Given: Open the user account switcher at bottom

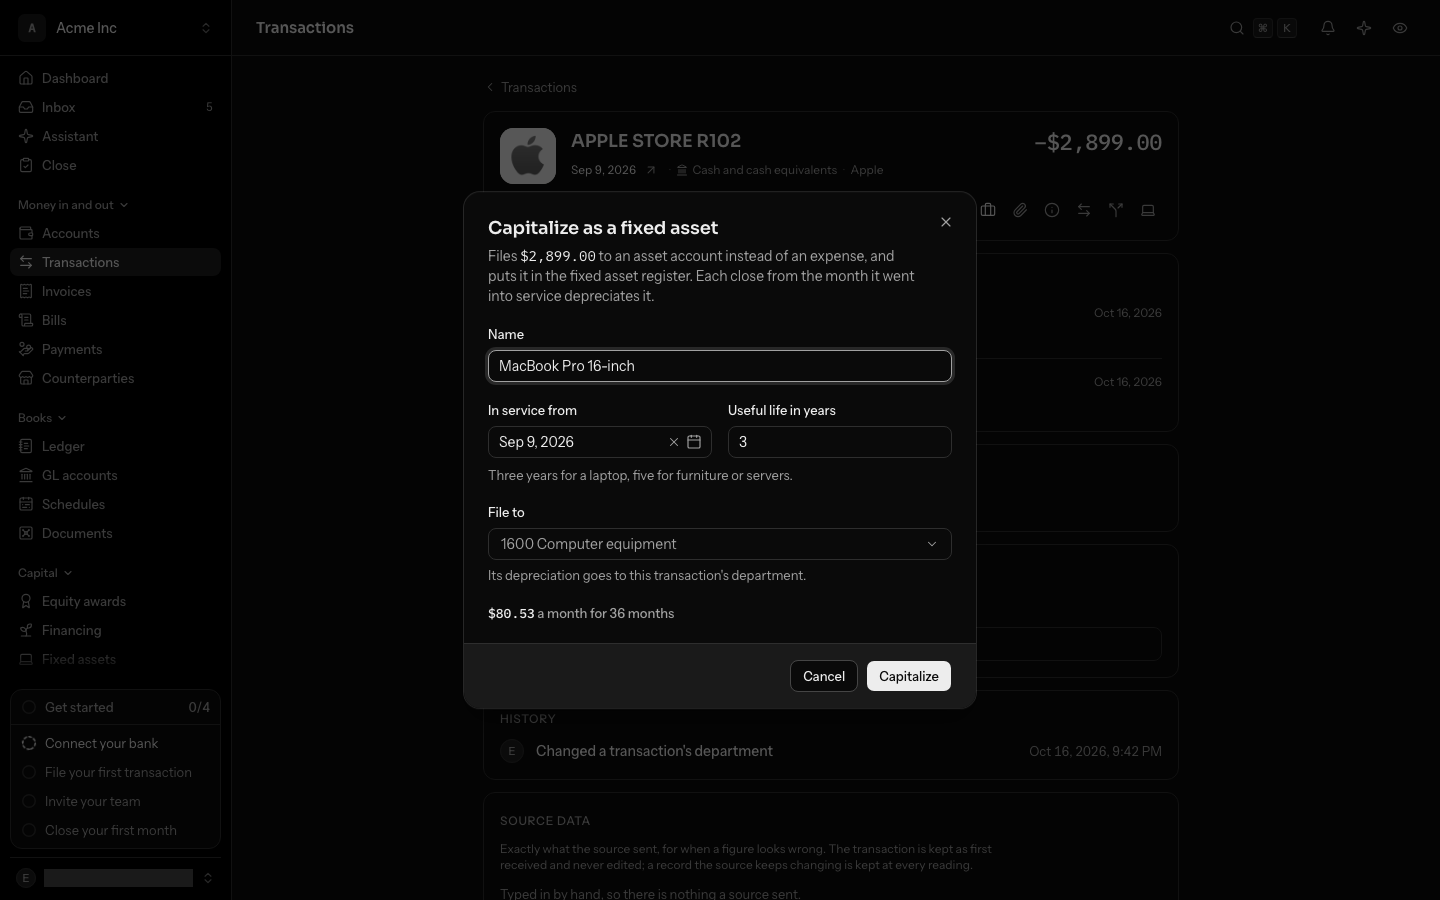Looking at the screenshot, I should (x=115, y=878).
